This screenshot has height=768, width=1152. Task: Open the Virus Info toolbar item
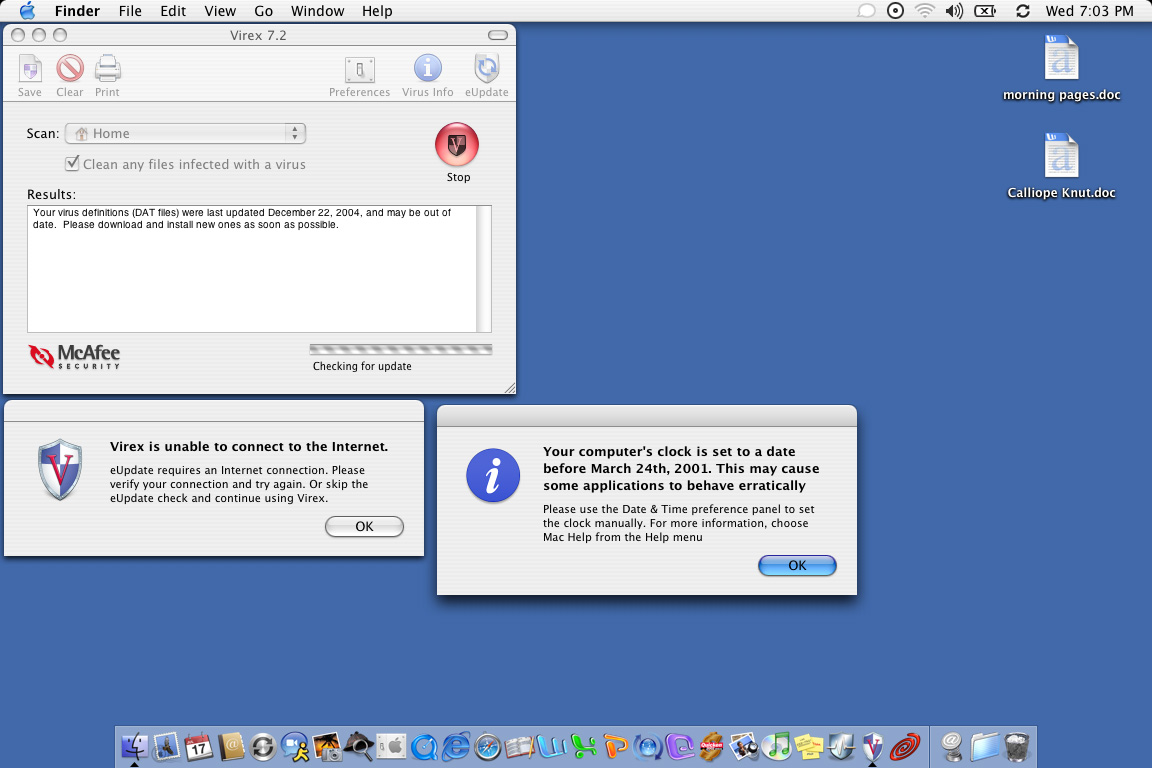click(428, 75)
